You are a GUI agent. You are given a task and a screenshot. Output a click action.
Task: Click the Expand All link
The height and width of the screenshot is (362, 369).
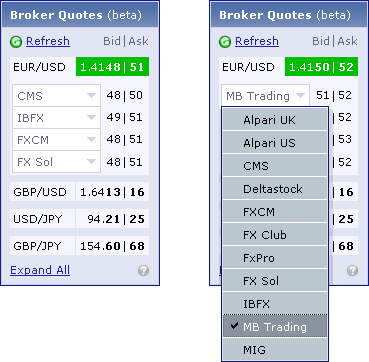pyautogui.click(x=40, y=270)
